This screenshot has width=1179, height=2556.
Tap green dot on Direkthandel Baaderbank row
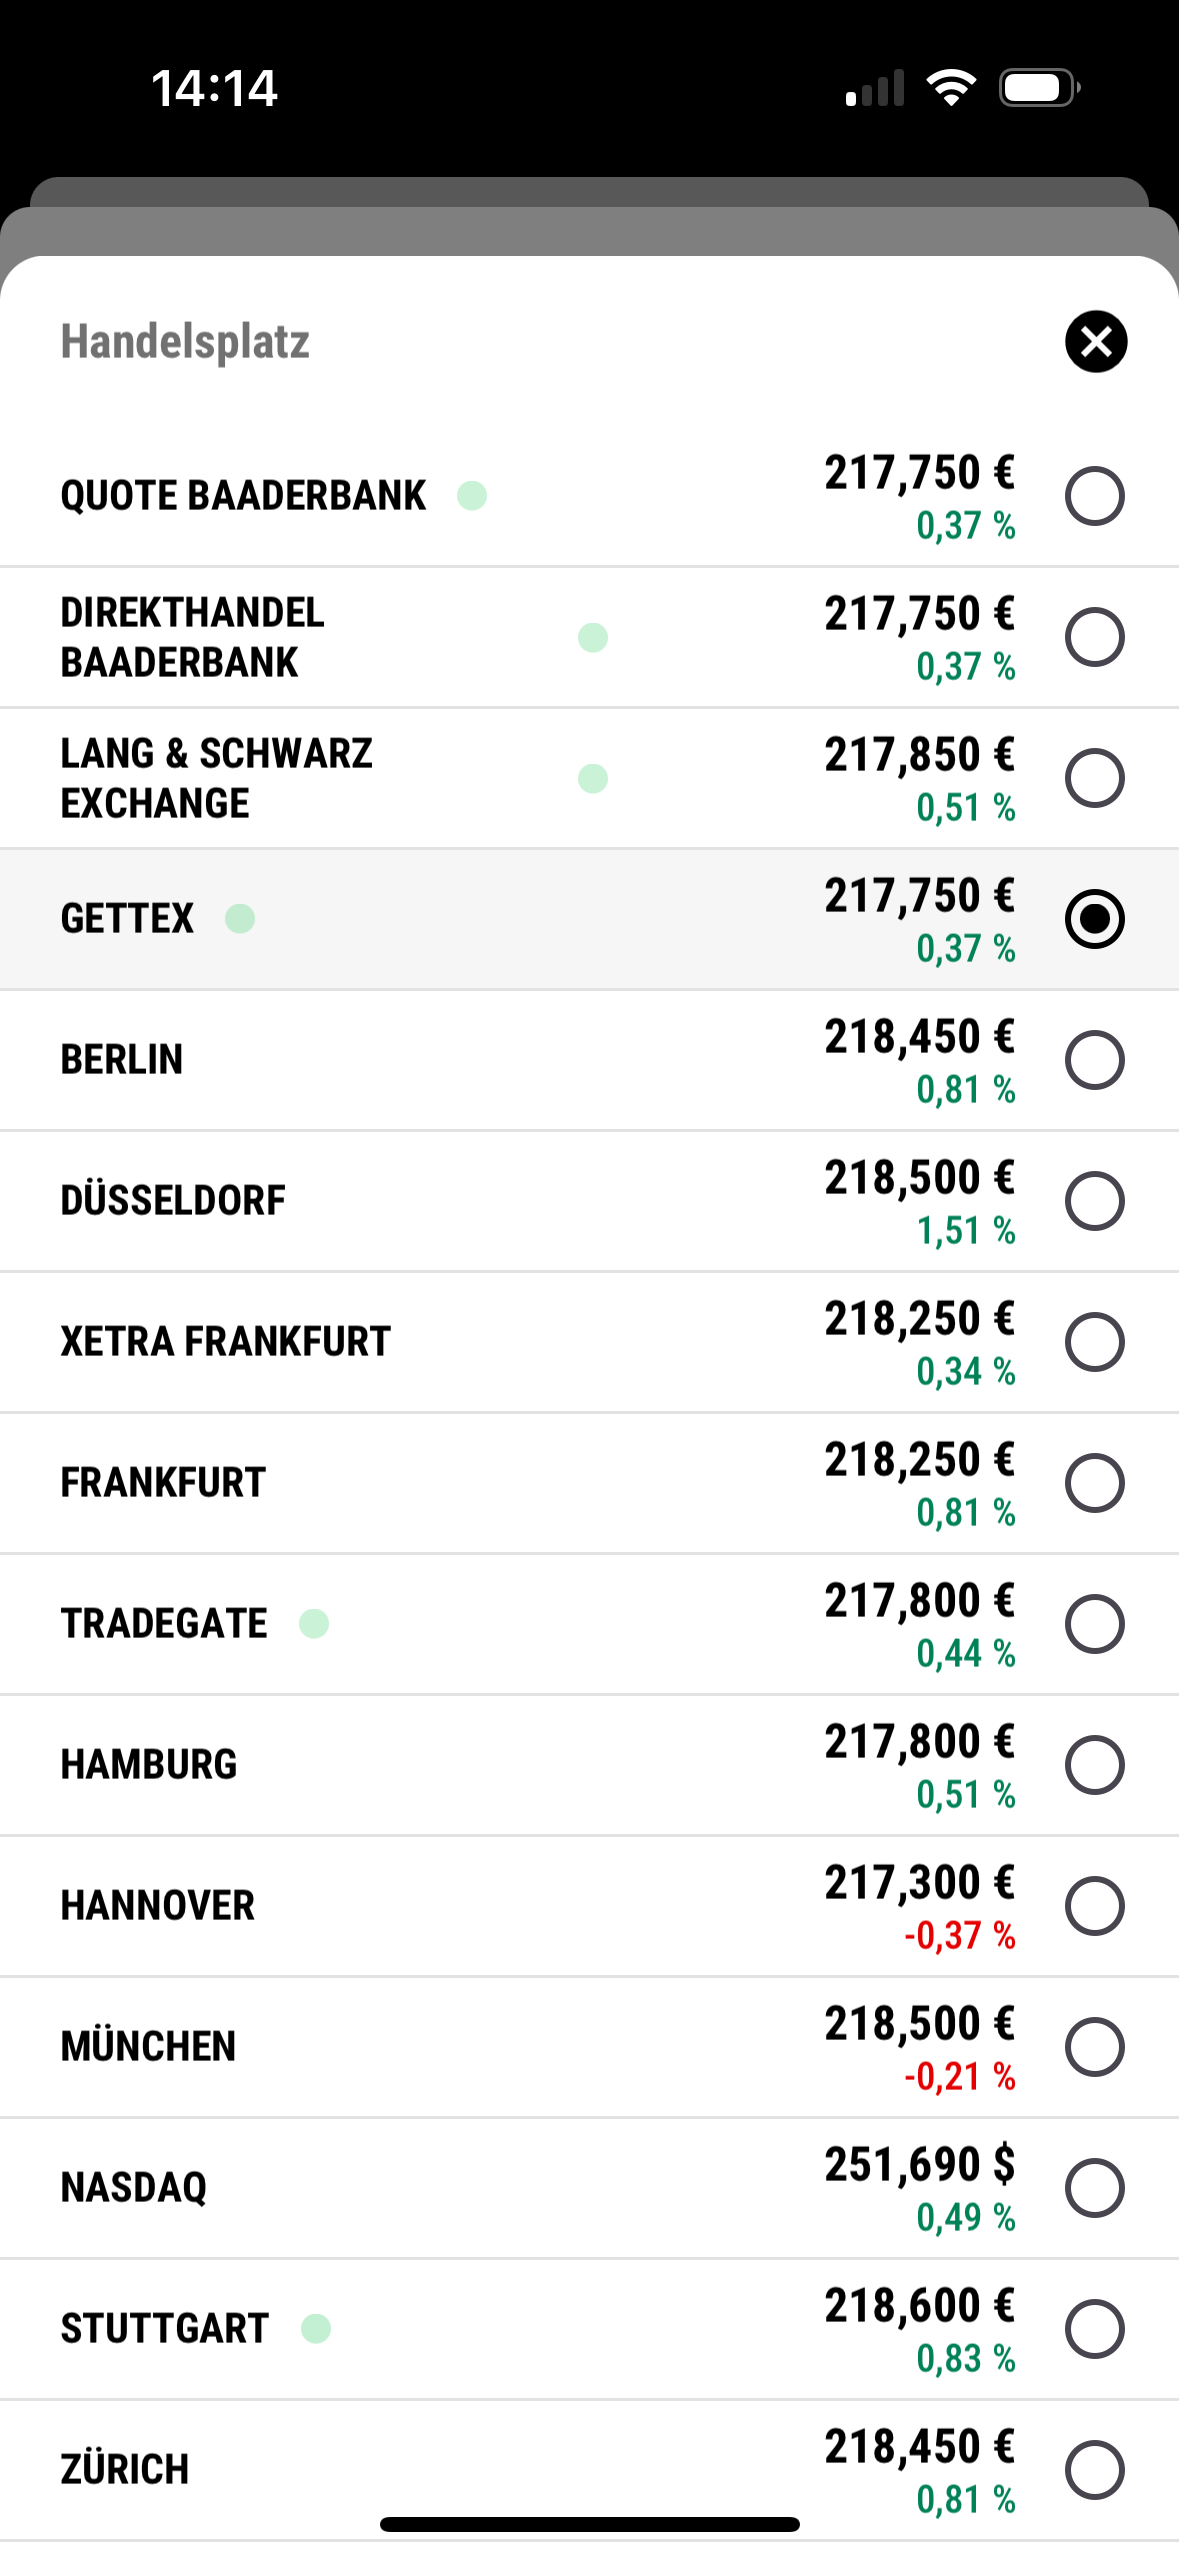pyautogui.click(x=593, y=637)
